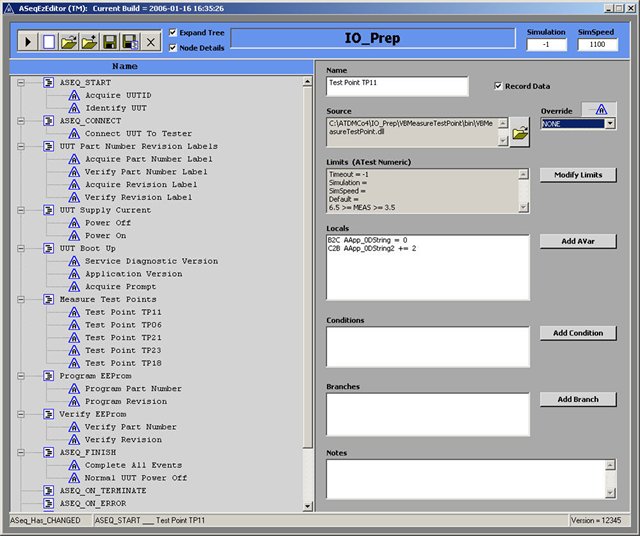Viewport: 640px width, 536px height.
Task: Click the Override icon button above dropdown
Action: (x=599, y=109)
